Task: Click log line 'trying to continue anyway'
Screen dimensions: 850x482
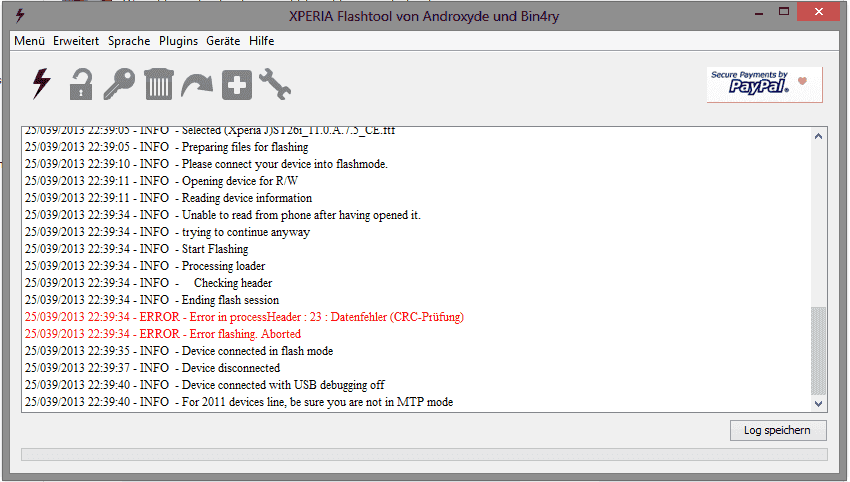Action: coord(167,232)
